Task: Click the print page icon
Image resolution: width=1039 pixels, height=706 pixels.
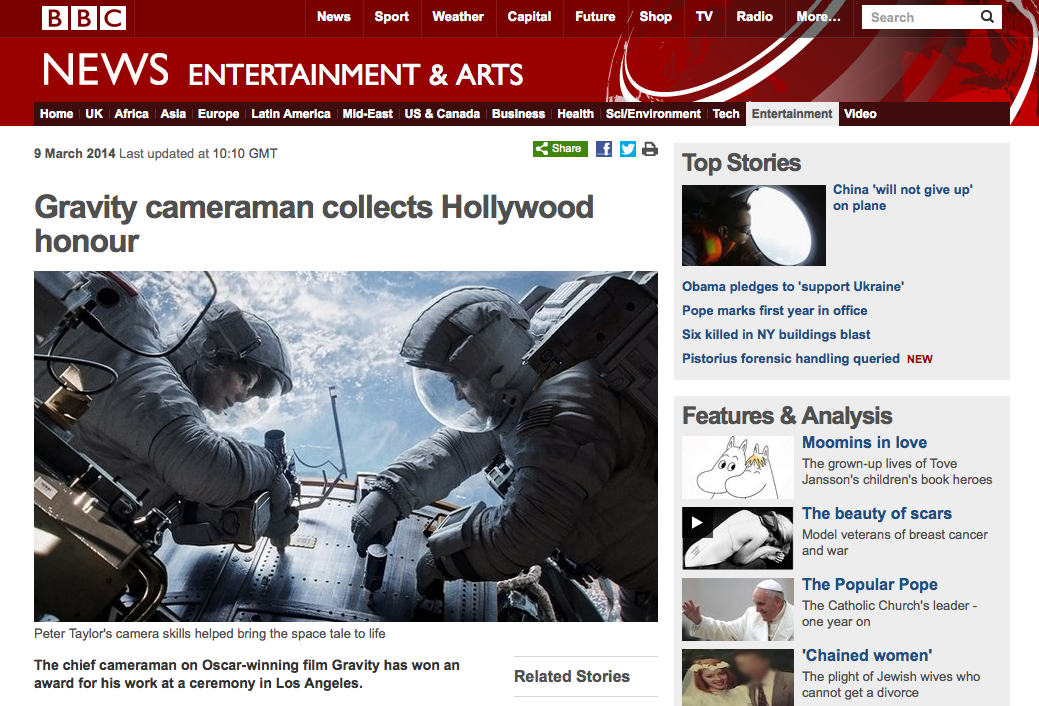Action: (x=650, y=149)
